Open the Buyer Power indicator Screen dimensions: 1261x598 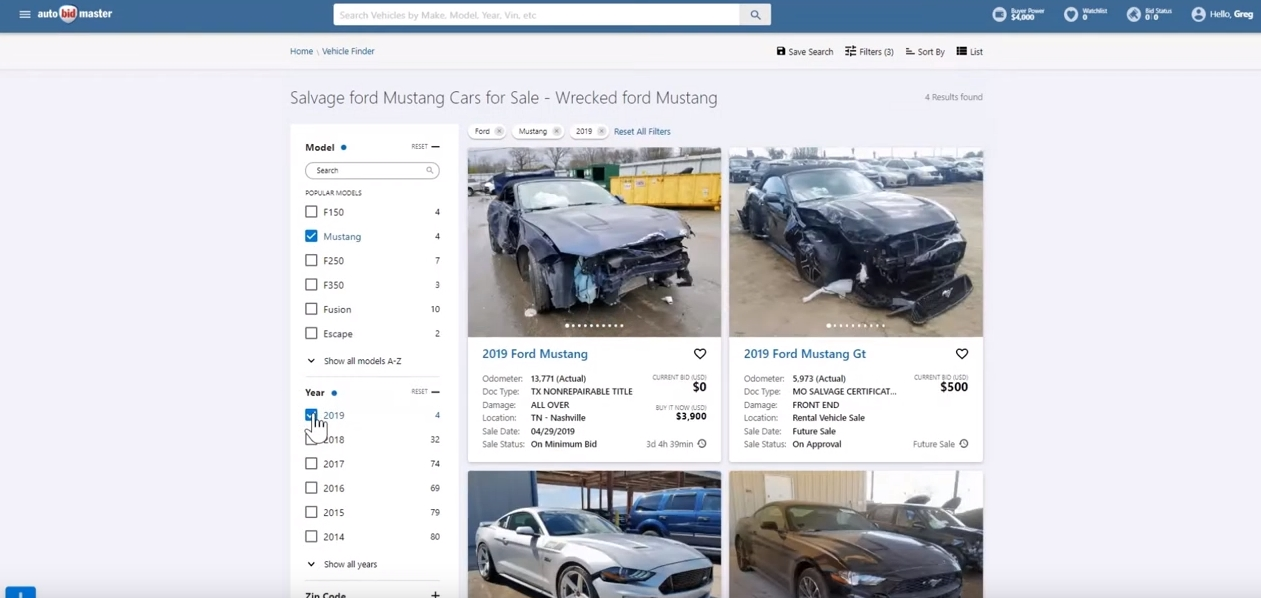(1018, 14)
